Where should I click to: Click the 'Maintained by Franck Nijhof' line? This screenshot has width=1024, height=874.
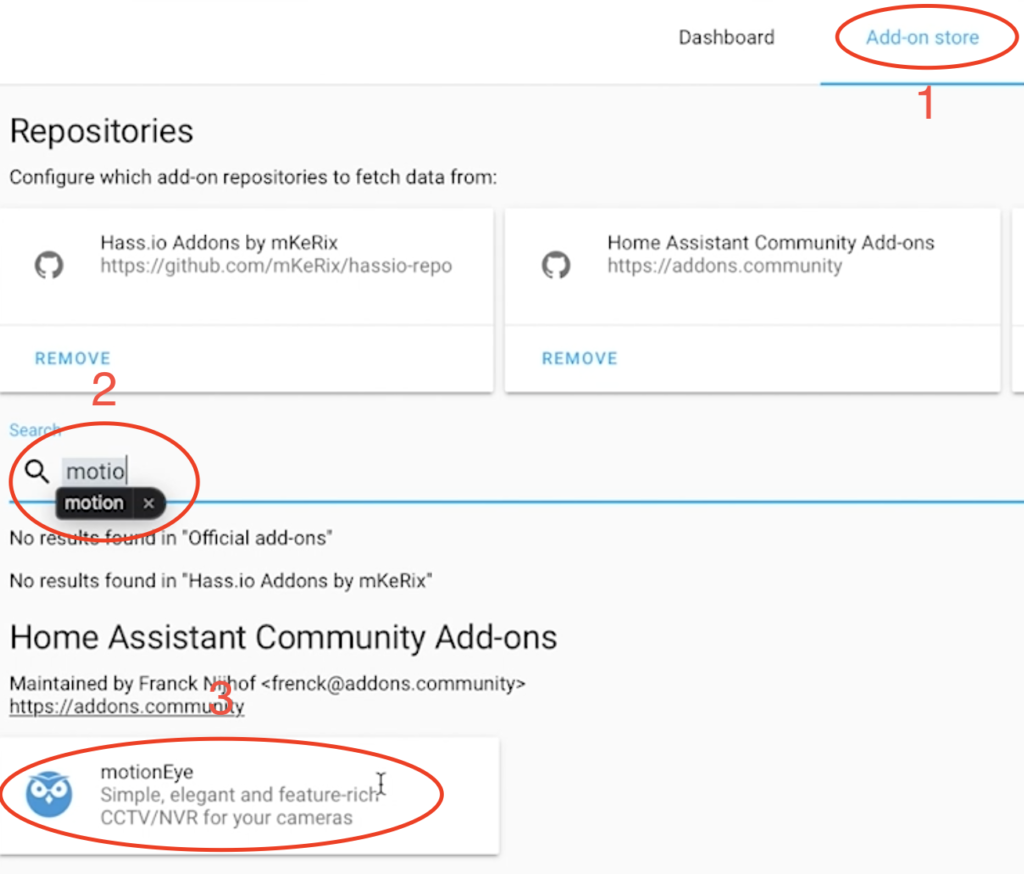coord(267,683)
